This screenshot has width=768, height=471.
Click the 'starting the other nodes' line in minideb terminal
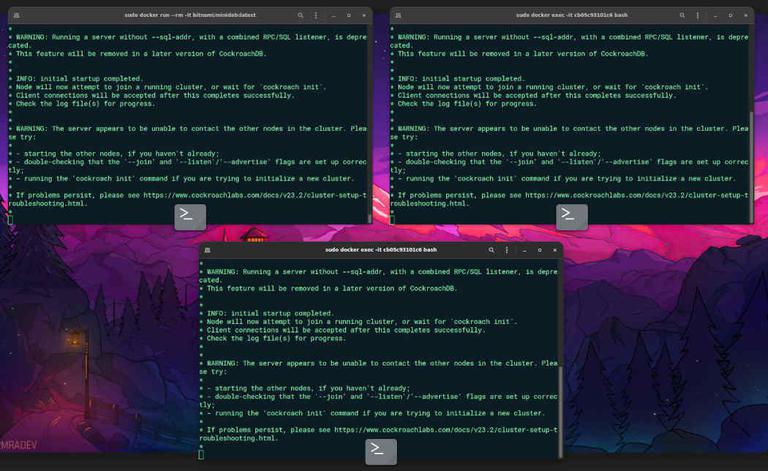[118, 154]
